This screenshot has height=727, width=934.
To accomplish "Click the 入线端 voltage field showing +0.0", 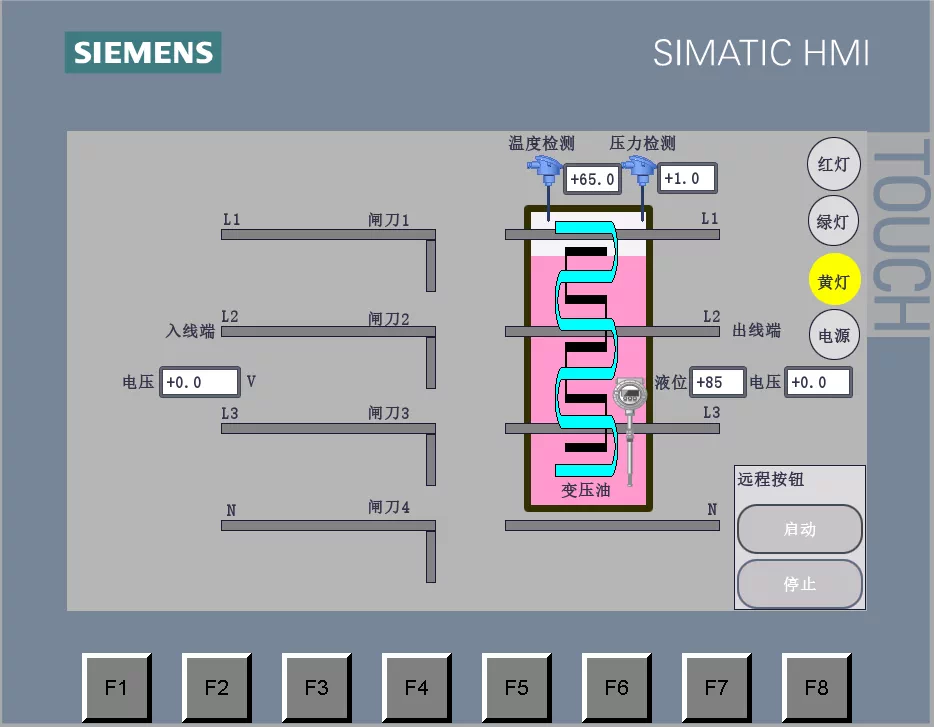I will pos(200,382).
